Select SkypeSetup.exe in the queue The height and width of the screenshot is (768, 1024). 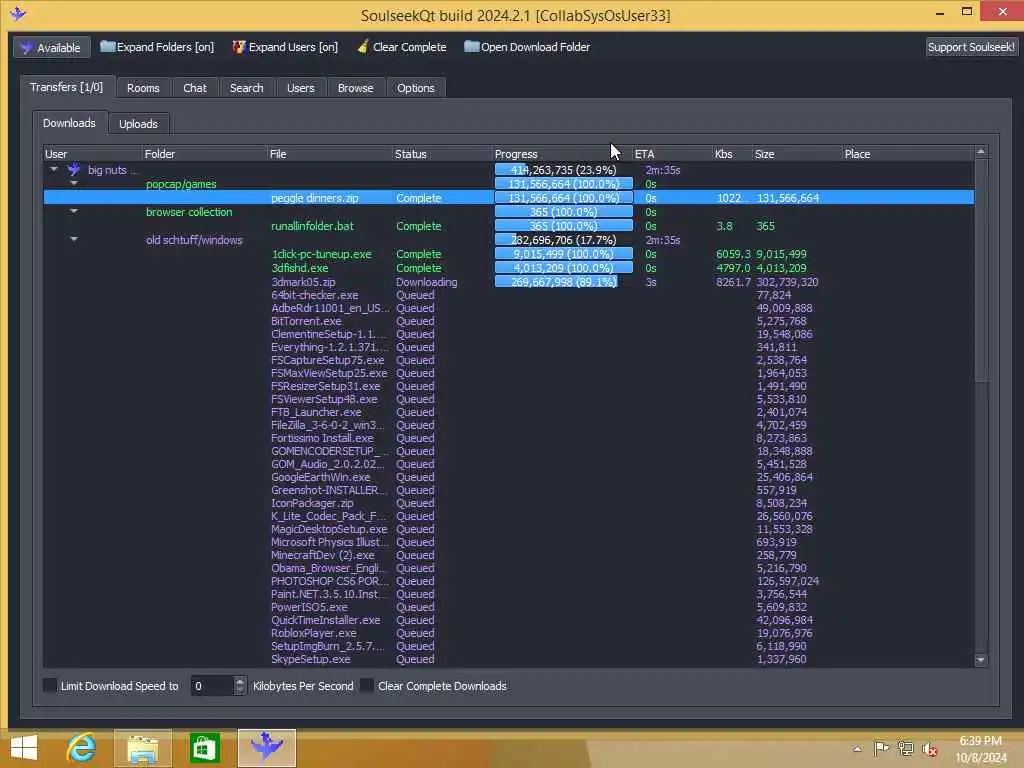310,659
